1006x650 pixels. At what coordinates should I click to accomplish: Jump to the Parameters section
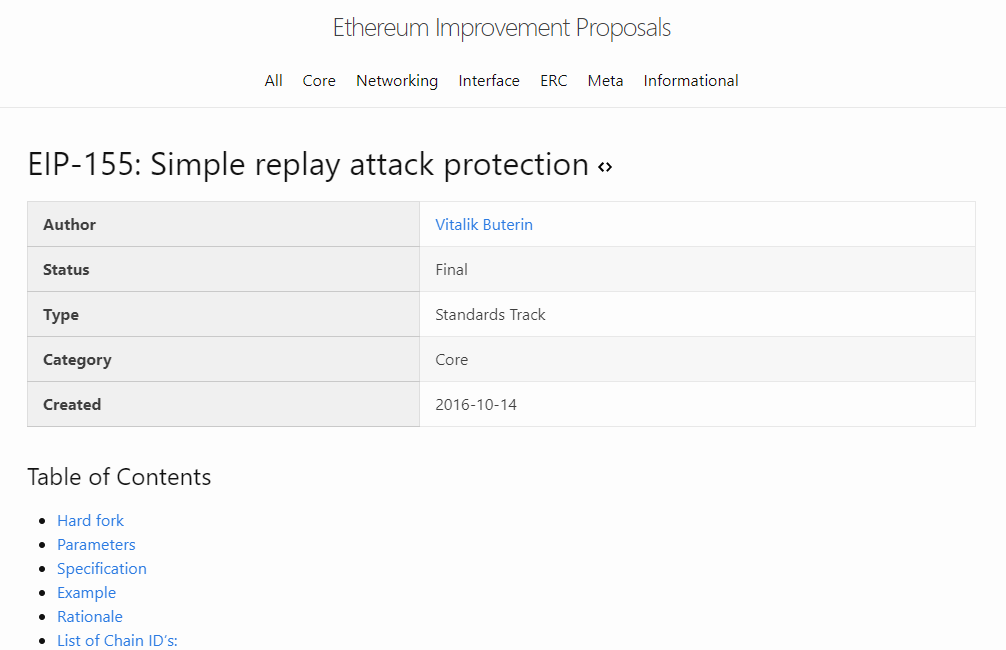click(x=96, y=545)
